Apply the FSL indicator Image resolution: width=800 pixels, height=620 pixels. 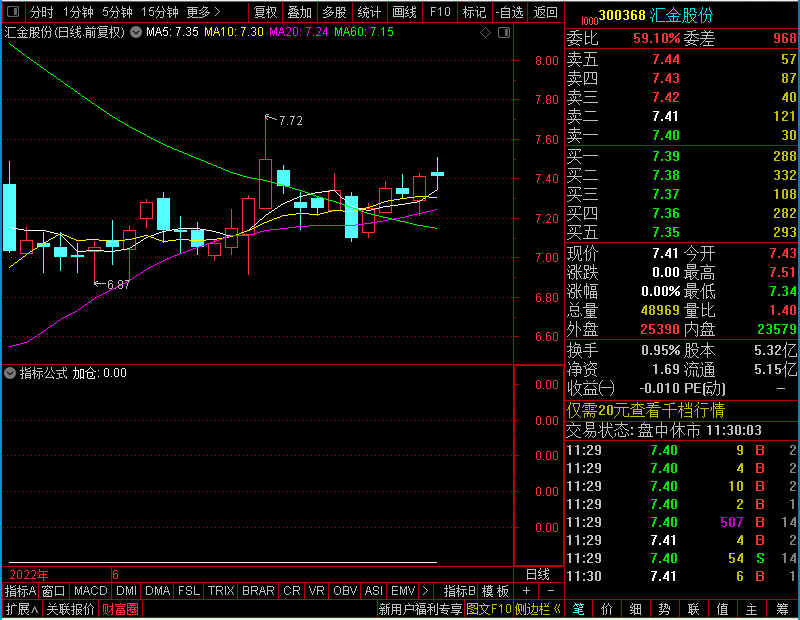[x=189, y=591]
